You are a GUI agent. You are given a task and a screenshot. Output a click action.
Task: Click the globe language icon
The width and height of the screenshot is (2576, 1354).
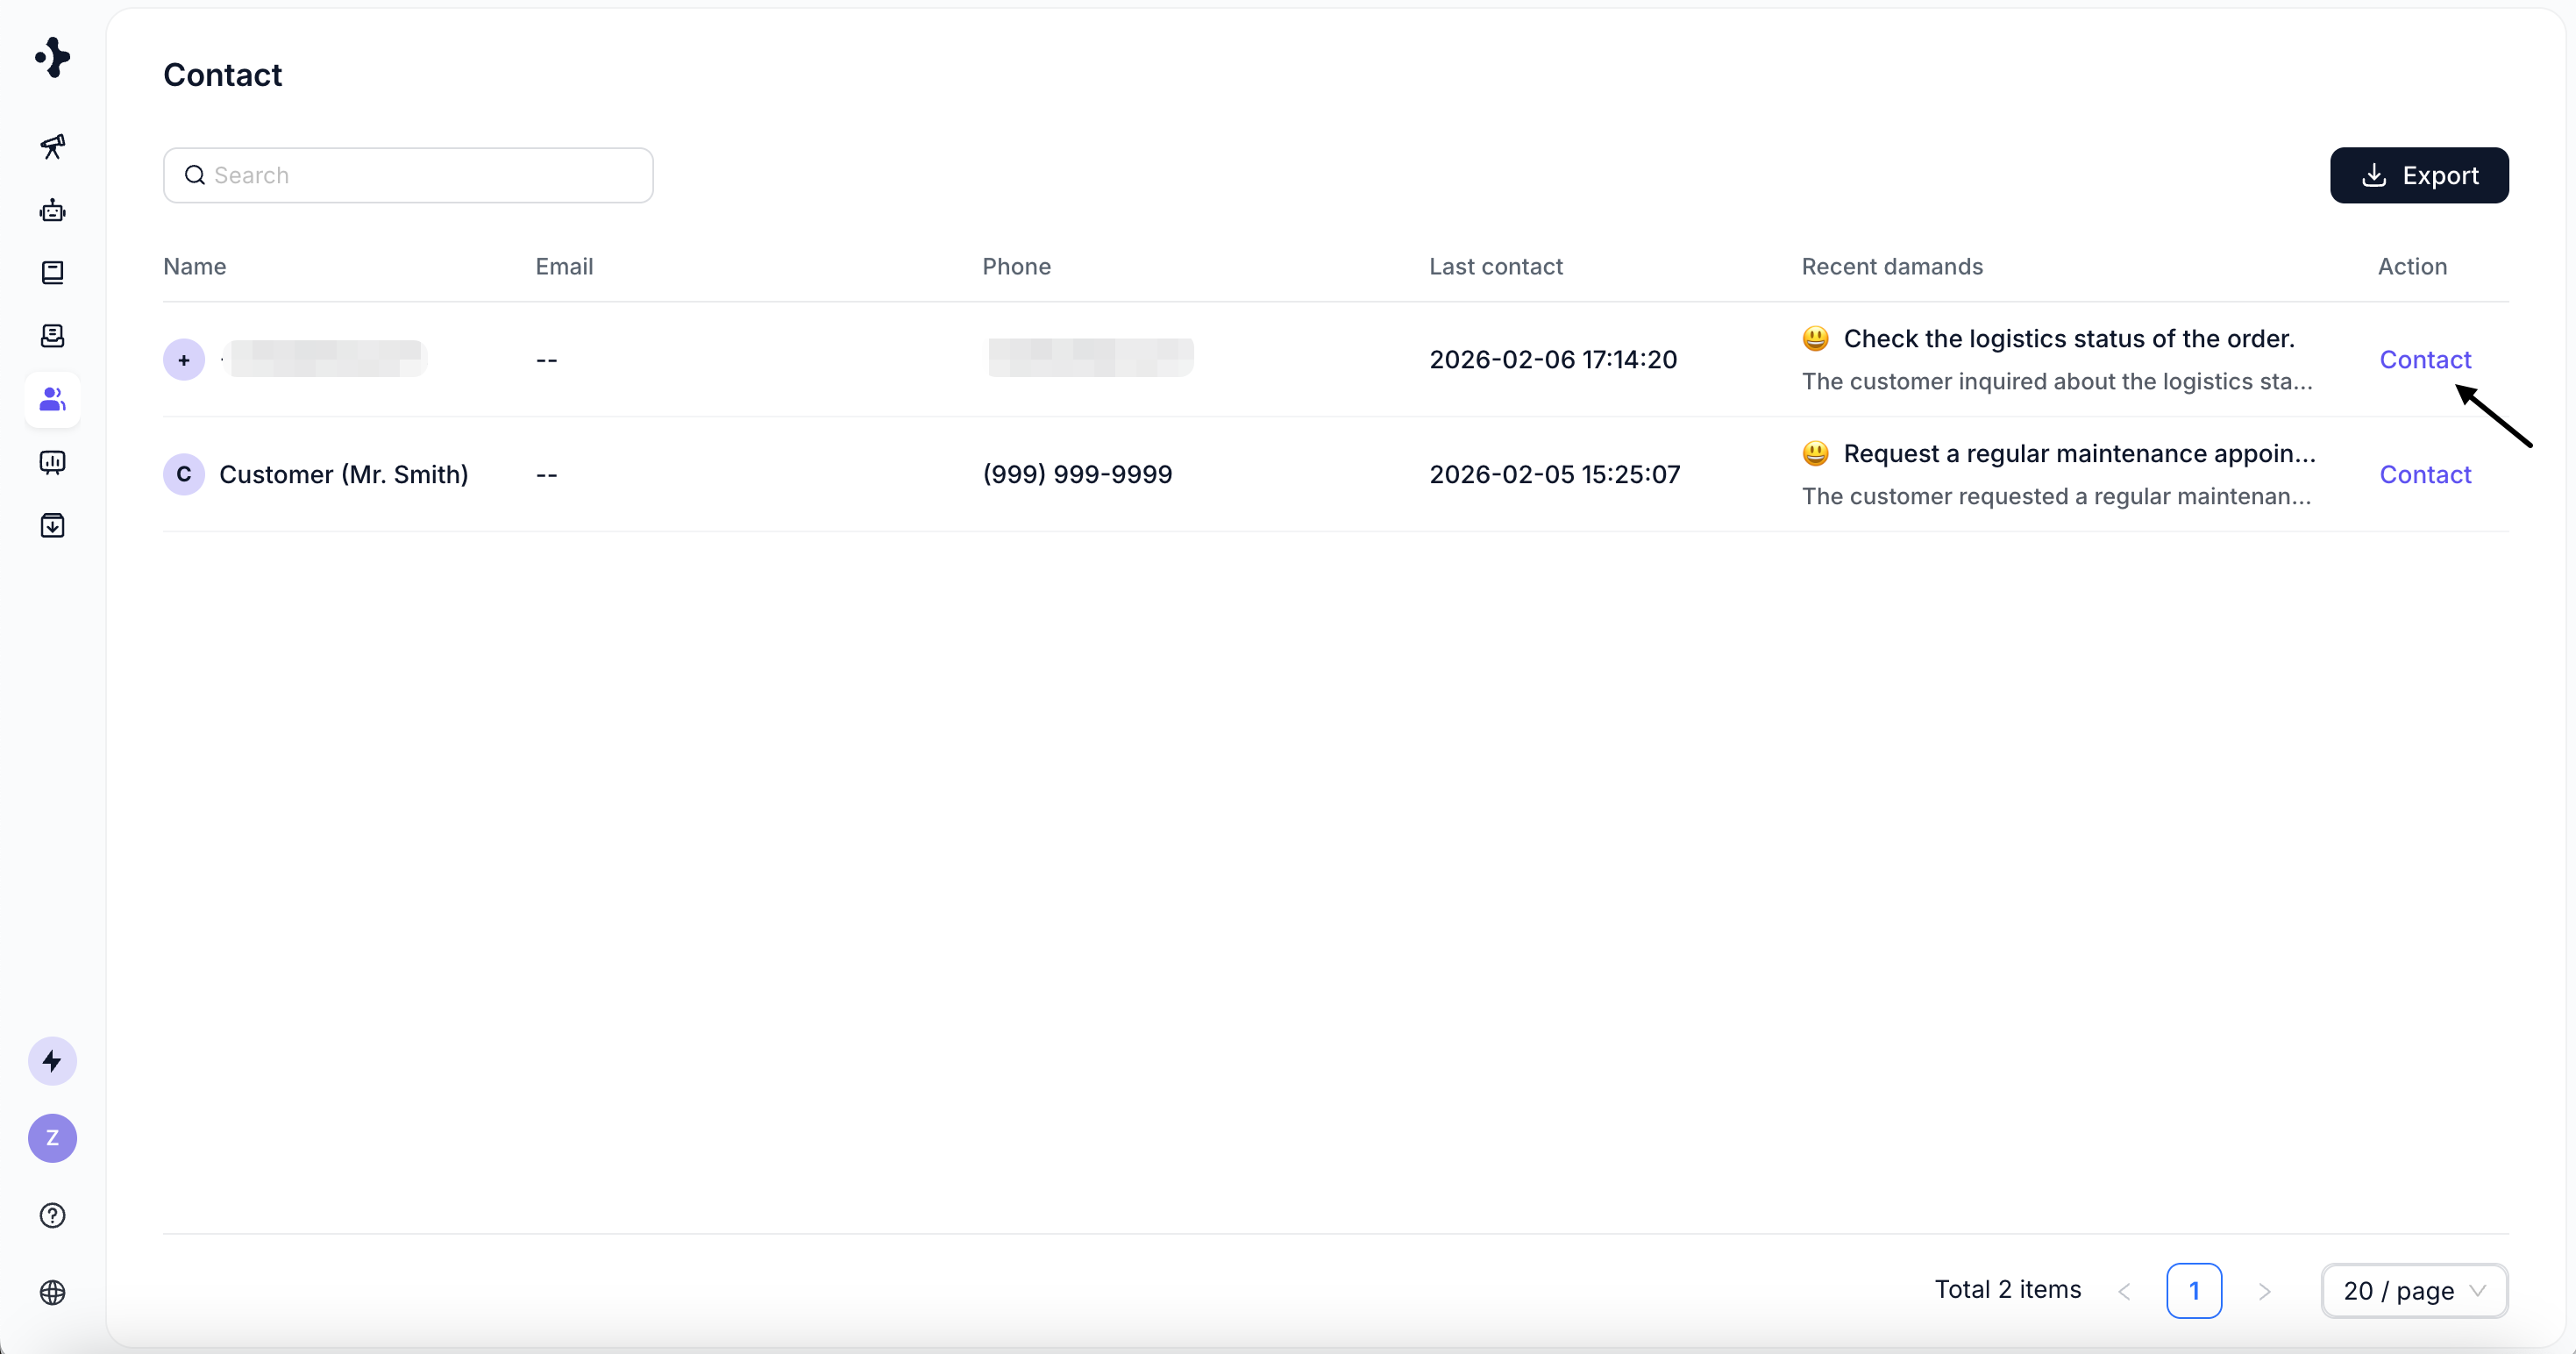pos(52,1292)
